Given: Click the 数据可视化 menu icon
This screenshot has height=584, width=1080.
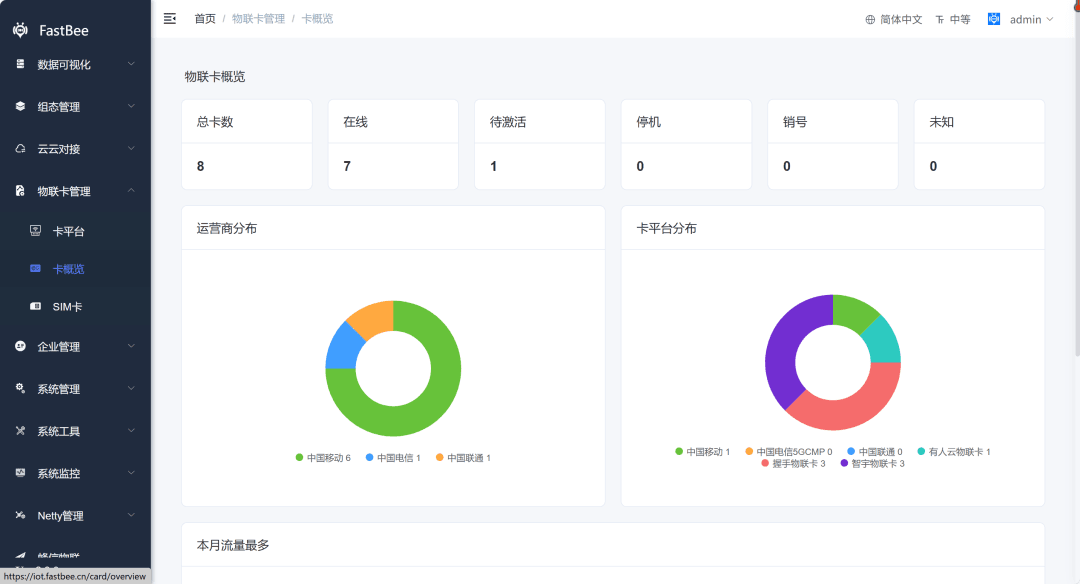Looking at the screenshot, I should point(21,64).
